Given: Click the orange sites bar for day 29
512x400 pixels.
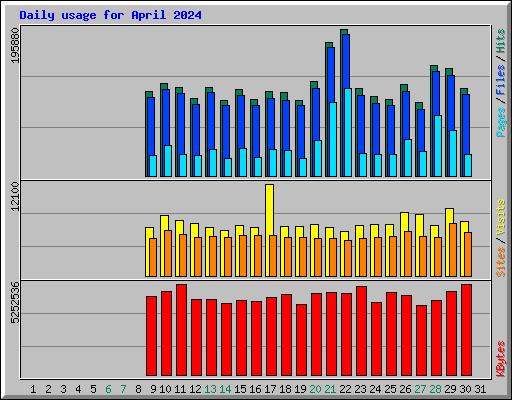Looking at the screenshot, I should 453,250.
